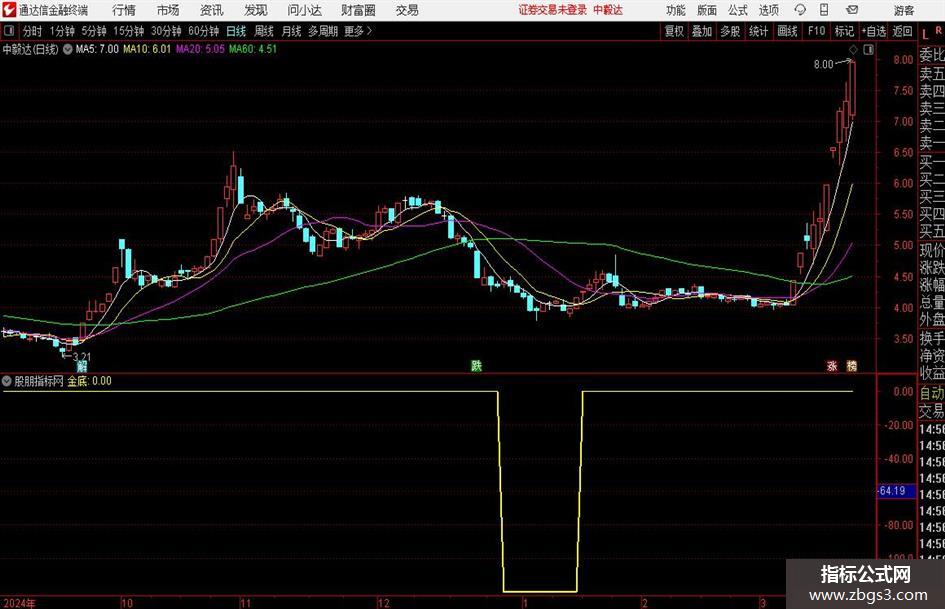
Task: Click the 多股 multi-stock button
Action: coord(730,31)
